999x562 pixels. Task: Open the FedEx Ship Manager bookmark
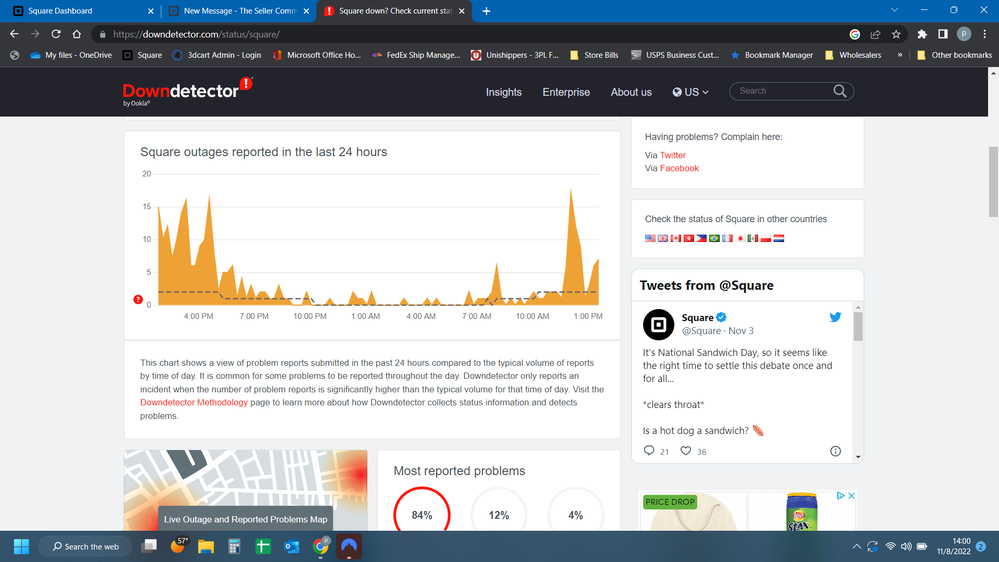tap(416, 55)
